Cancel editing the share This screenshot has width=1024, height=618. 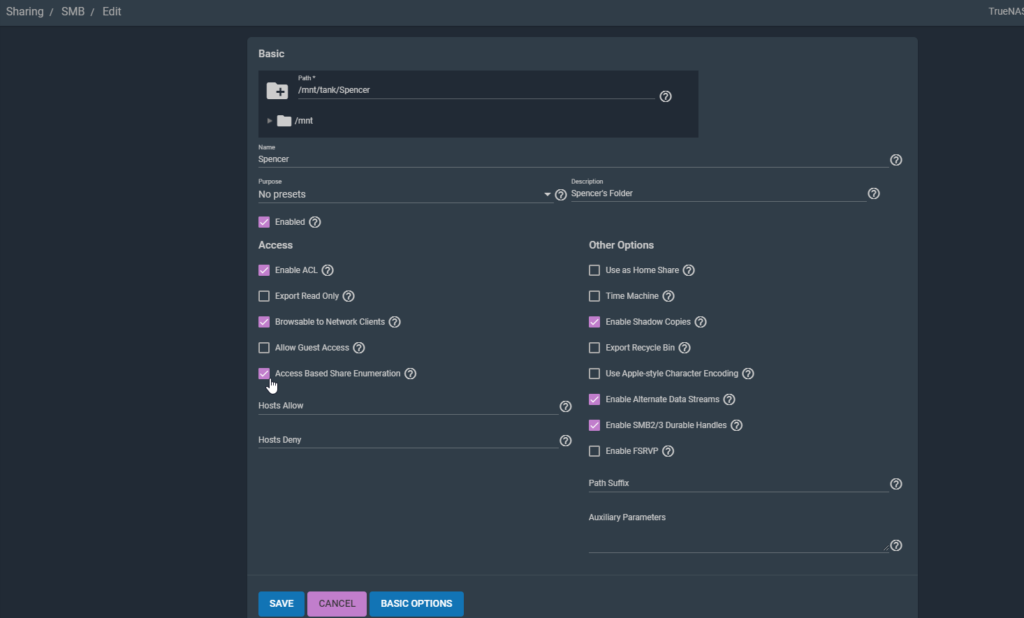(x=337, y=604)
